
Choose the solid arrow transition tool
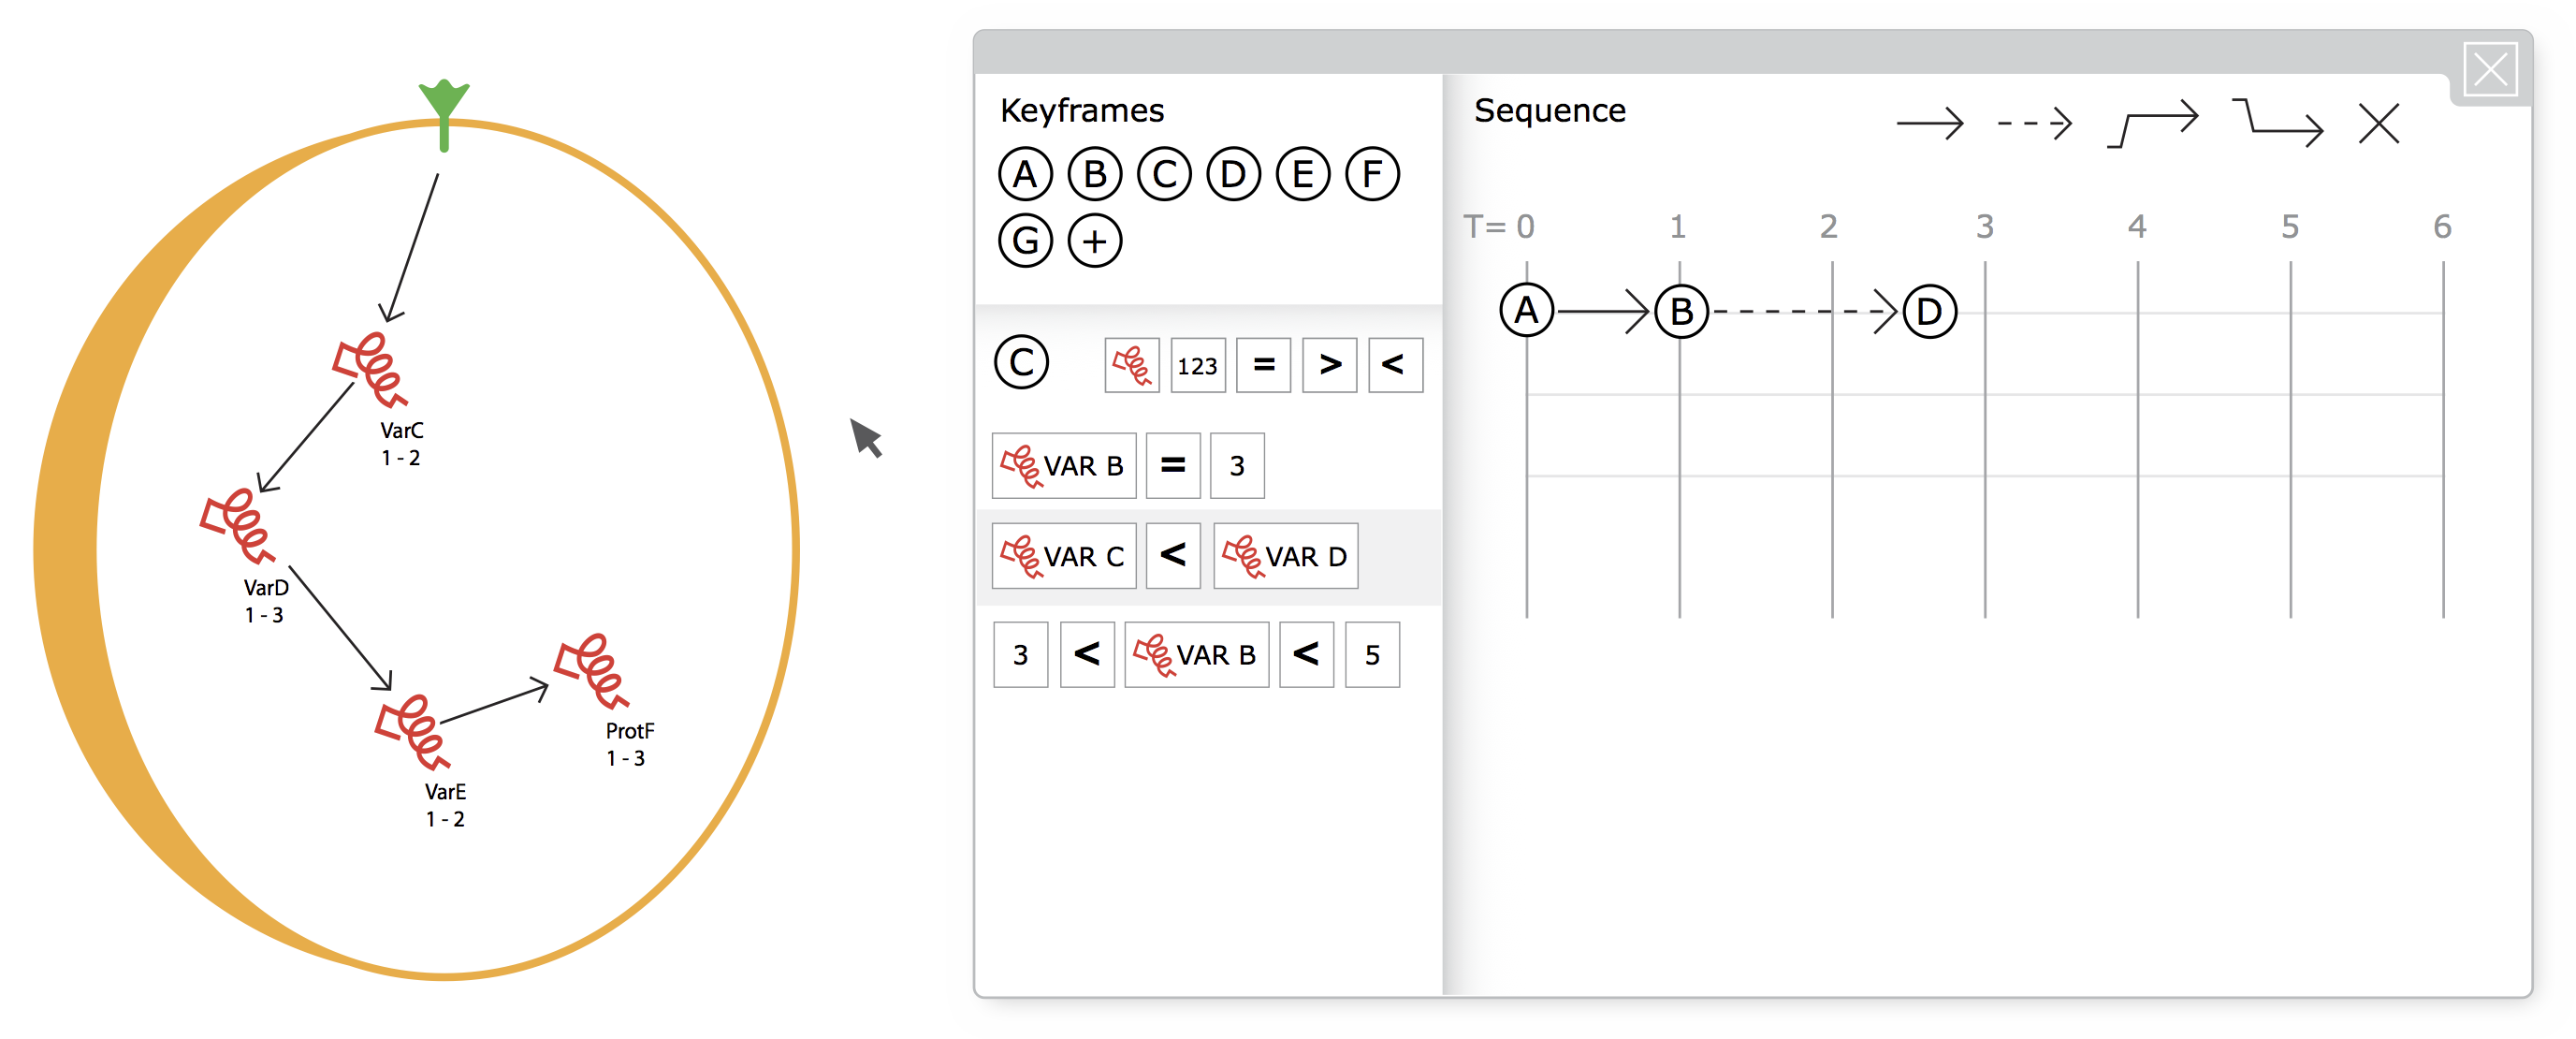[x=1930, y=124]
